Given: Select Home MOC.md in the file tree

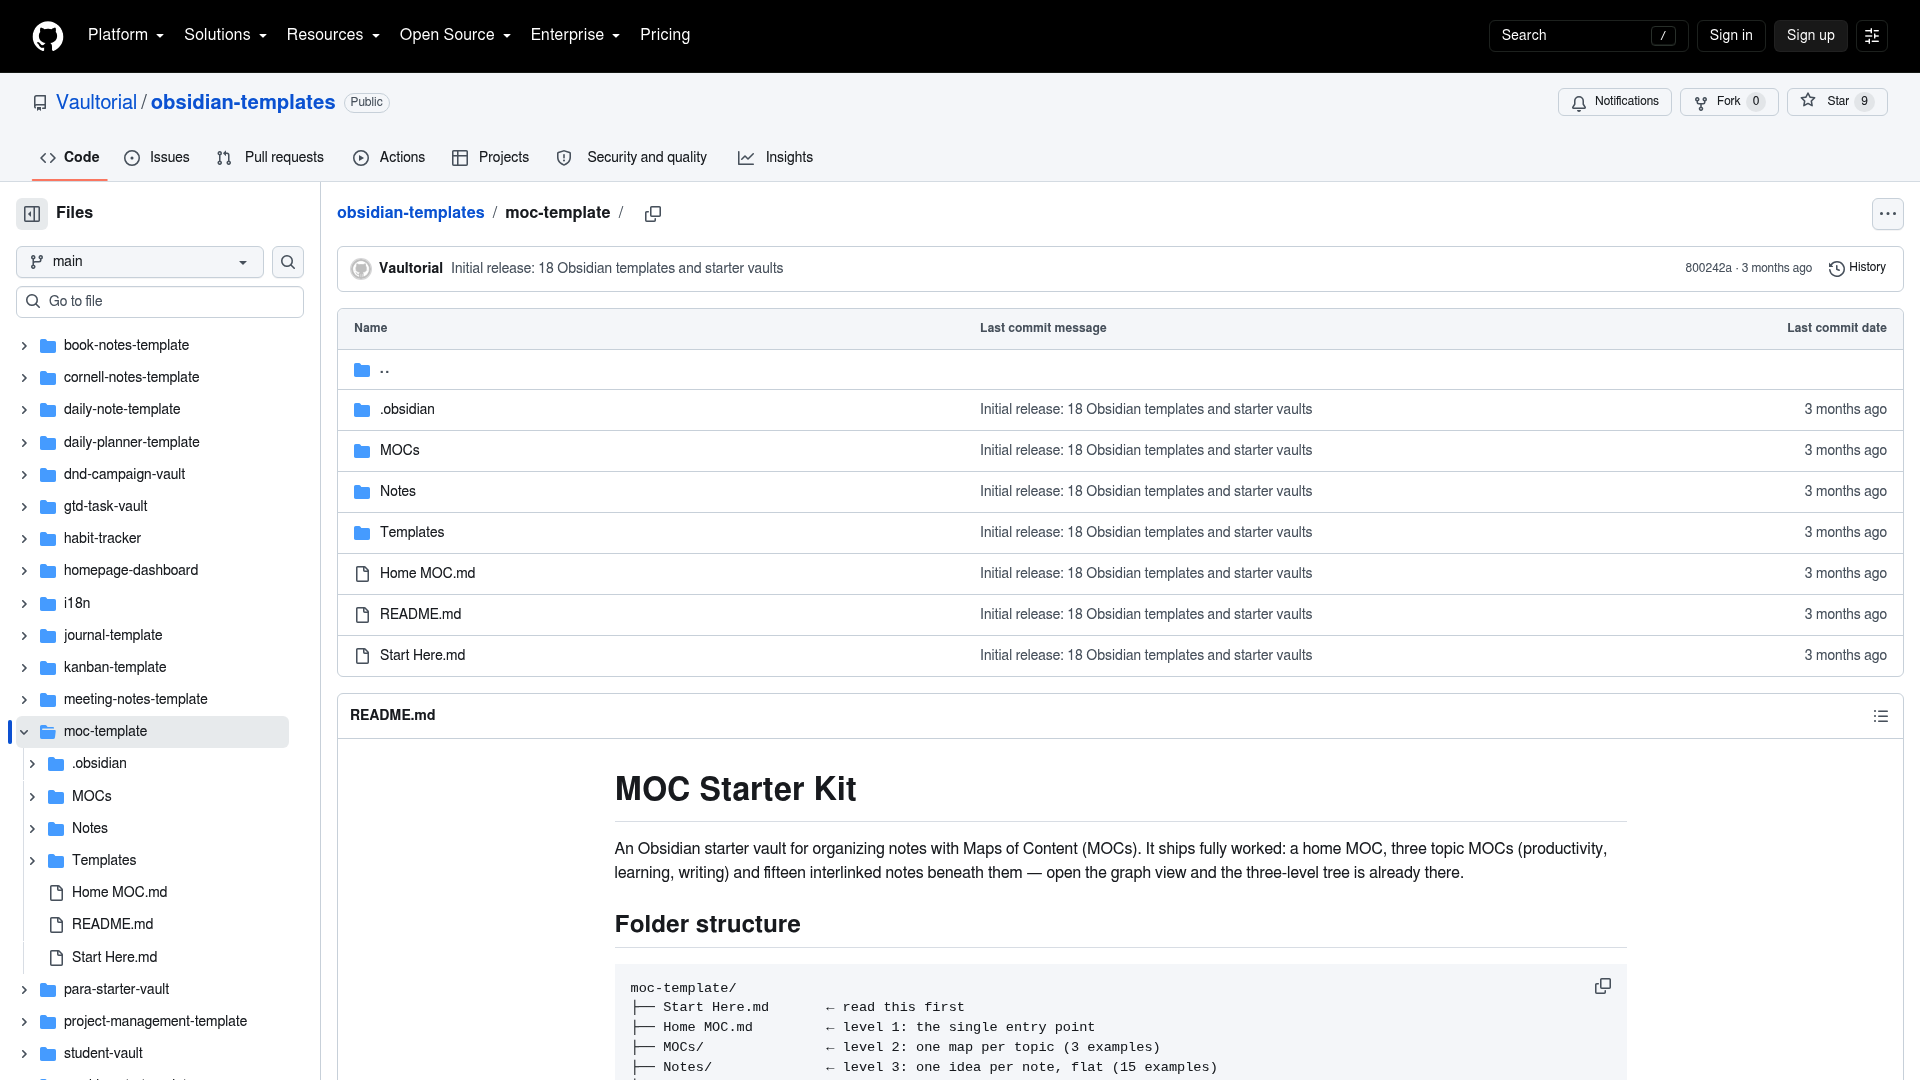Looking at the screenshot, I should [x=119, y=893].
